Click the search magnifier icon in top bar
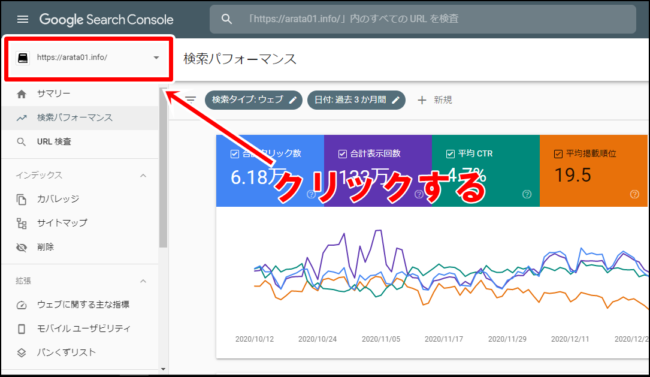The image size is (650, 377). pos(226,19)
